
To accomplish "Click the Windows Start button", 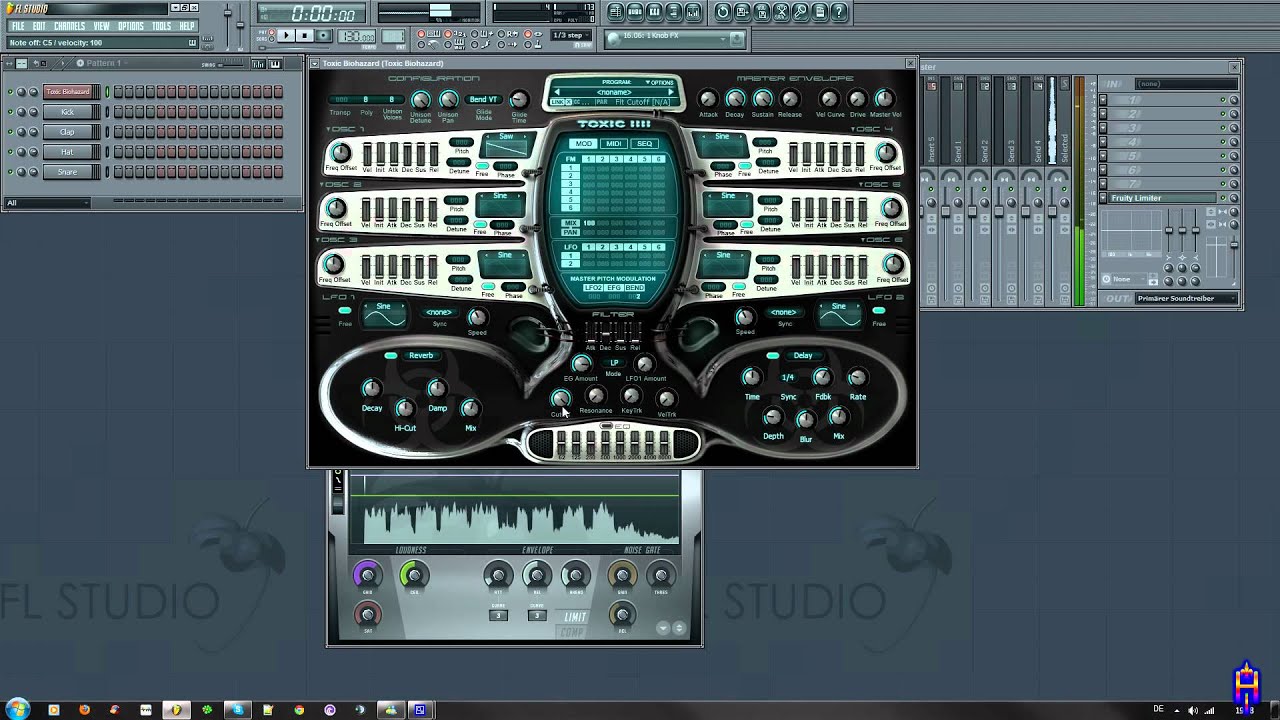I will (17, 709).
